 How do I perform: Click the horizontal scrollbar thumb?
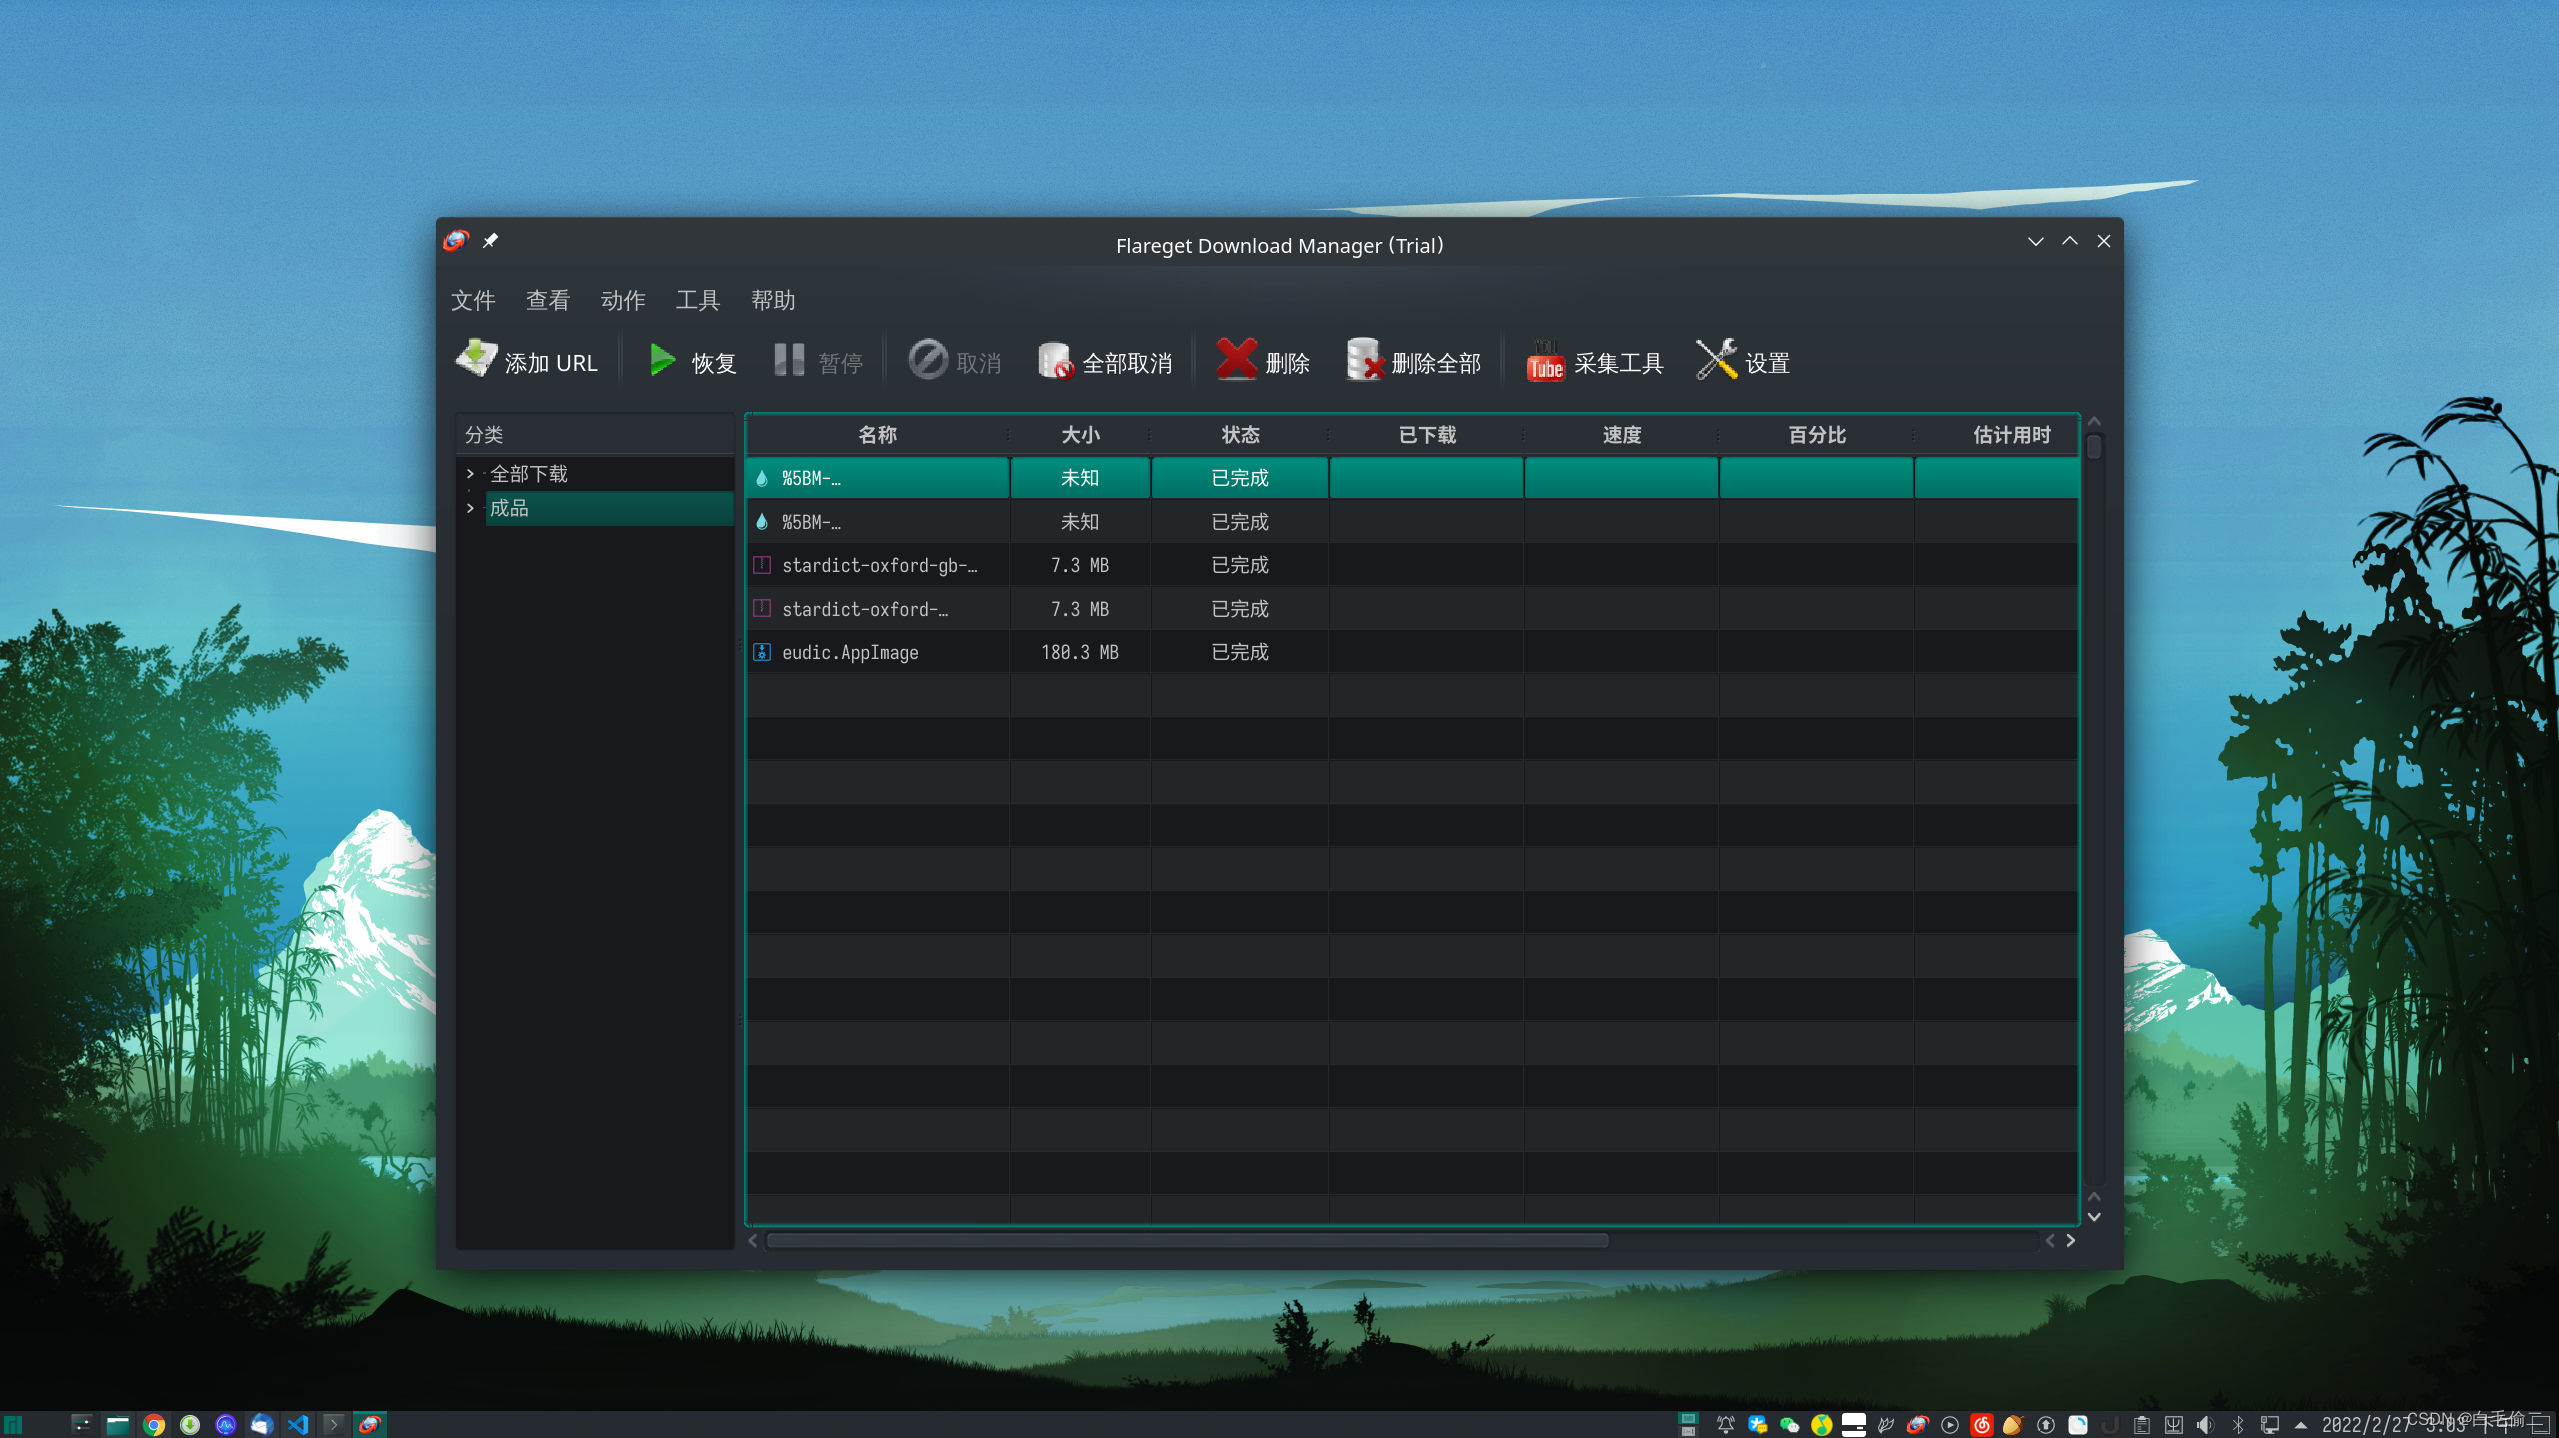(x=1187, y=1241)
